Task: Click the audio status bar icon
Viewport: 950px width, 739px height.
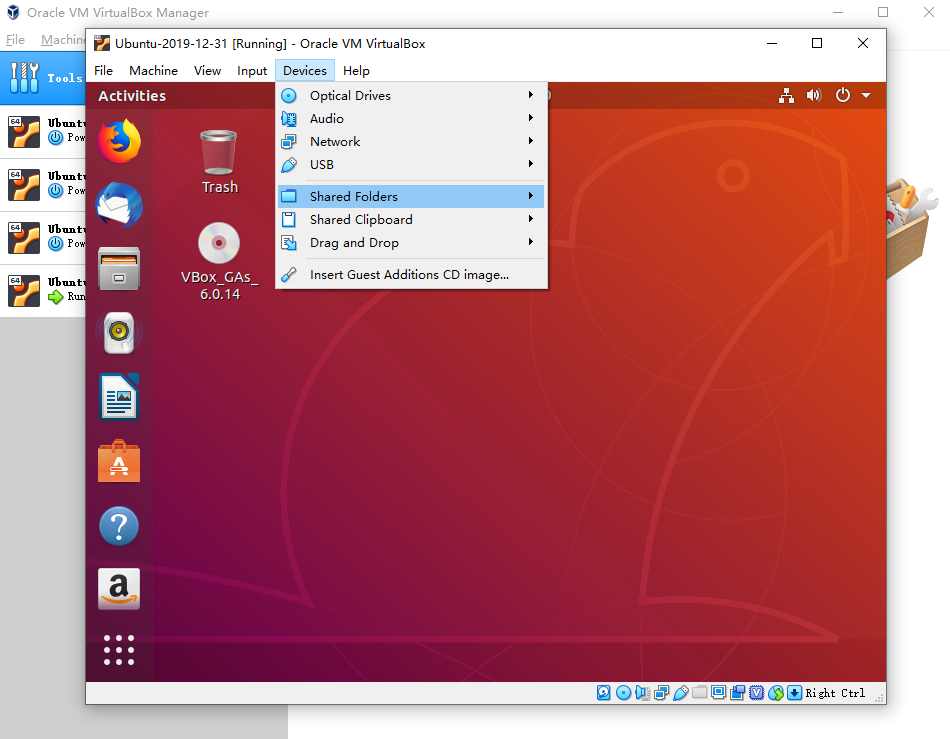Action: tap(642, 693)
